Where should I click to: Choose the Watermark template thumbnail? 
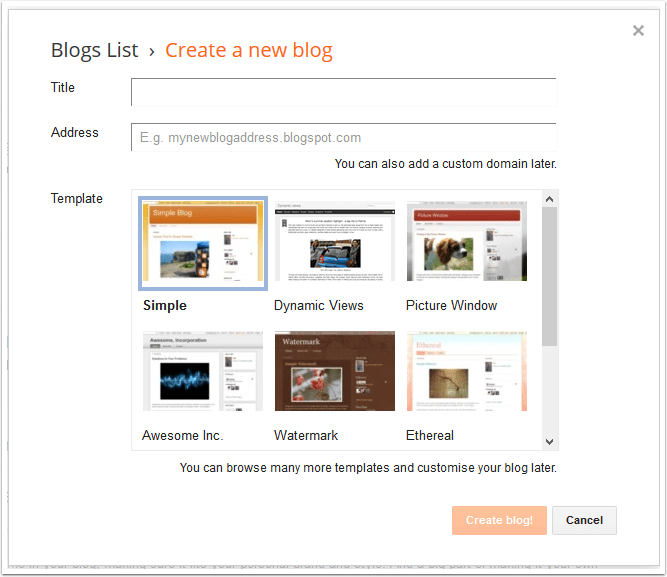[x=335, y=372]
